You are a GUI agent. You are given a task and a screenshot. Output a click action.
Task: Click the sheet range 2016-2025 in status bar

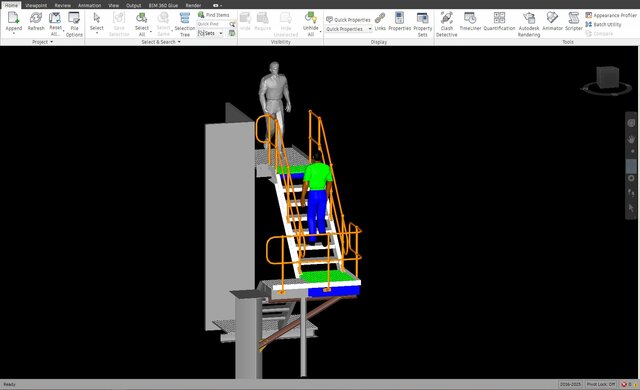click(570, 384)
